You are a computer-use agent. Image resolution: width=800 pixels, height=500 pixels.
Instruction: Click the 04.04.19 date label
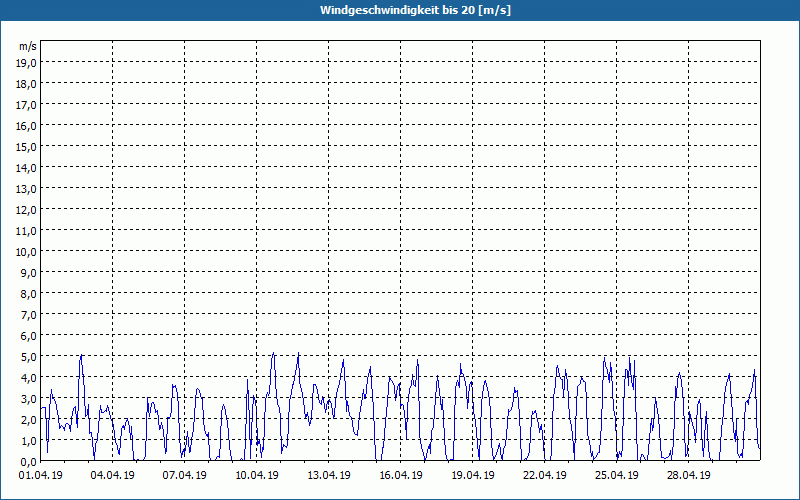(x=113, y=476)
